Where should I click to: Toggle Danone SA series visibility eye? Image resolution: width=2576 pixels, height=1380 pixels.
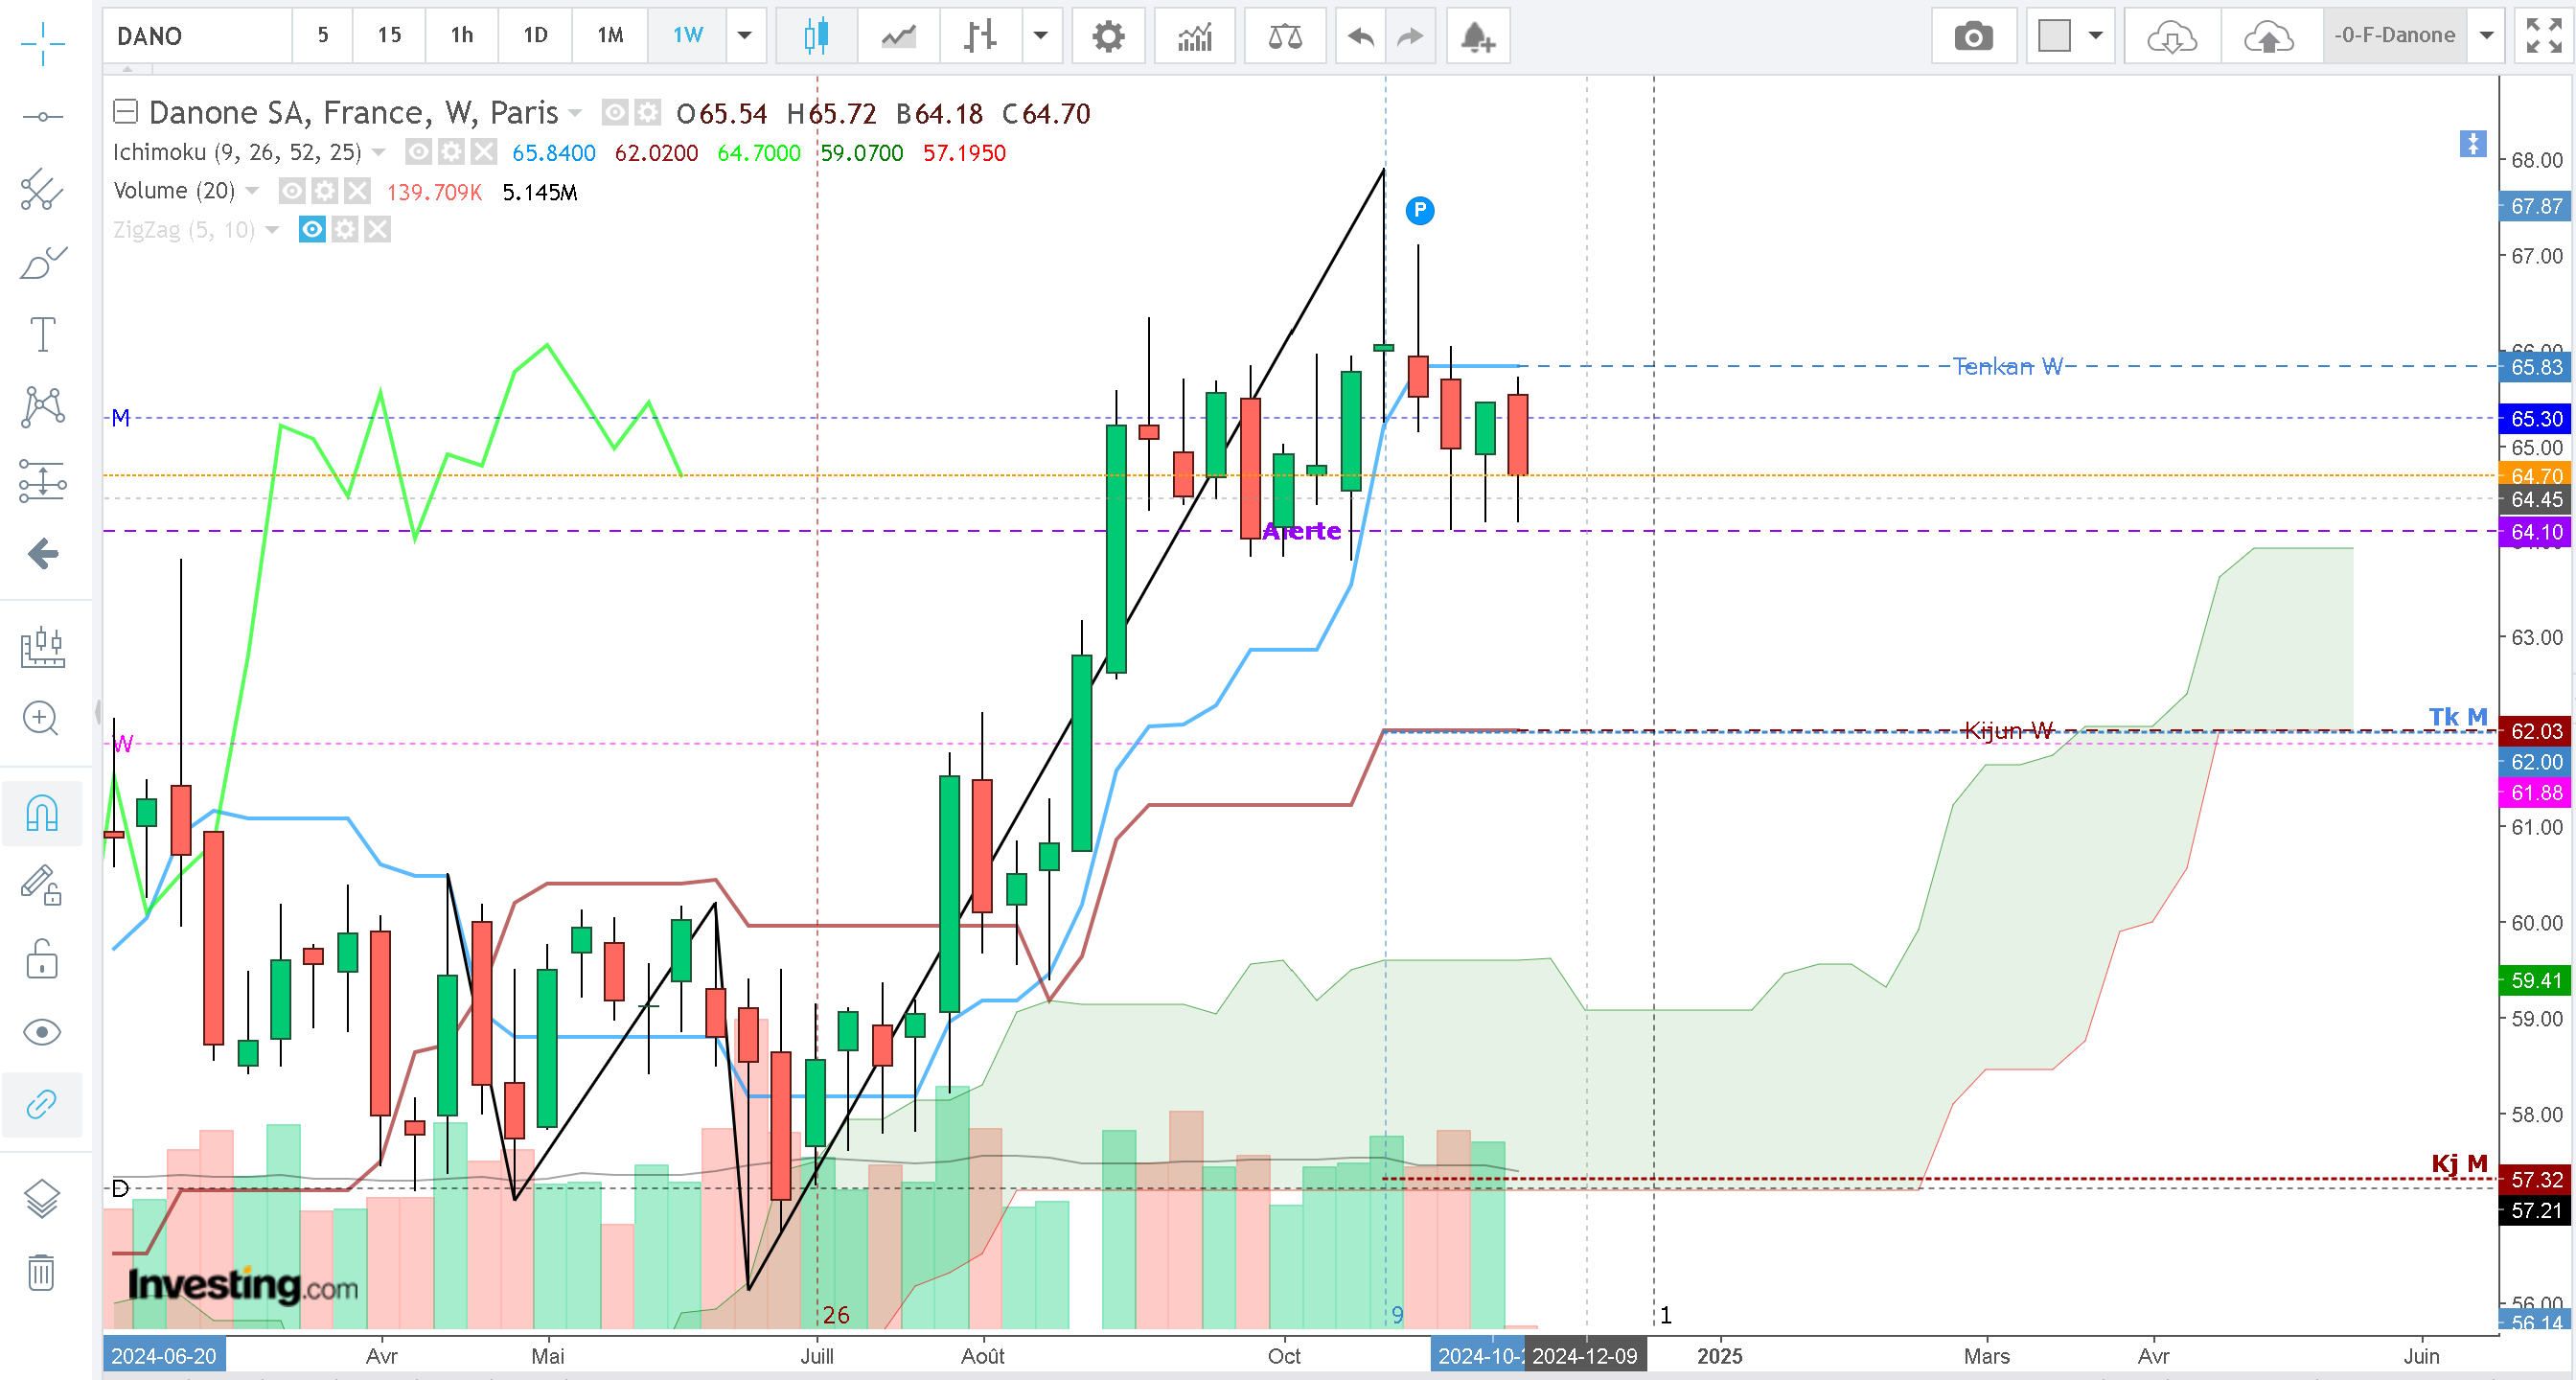(x=615, y=112)
